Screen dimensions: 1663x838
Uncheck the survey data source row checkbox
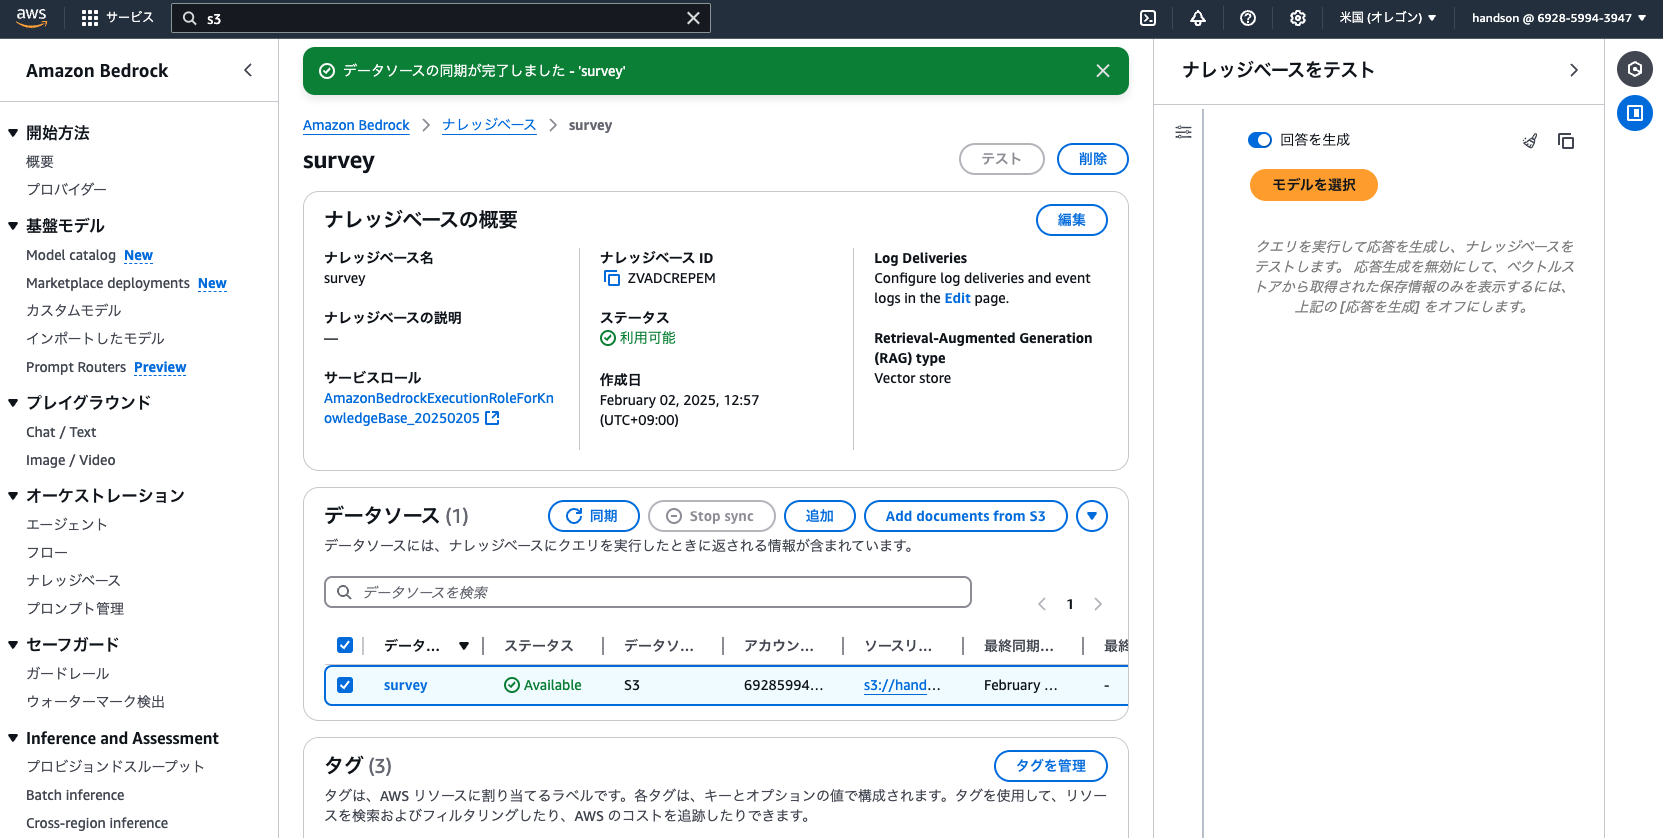345,685
